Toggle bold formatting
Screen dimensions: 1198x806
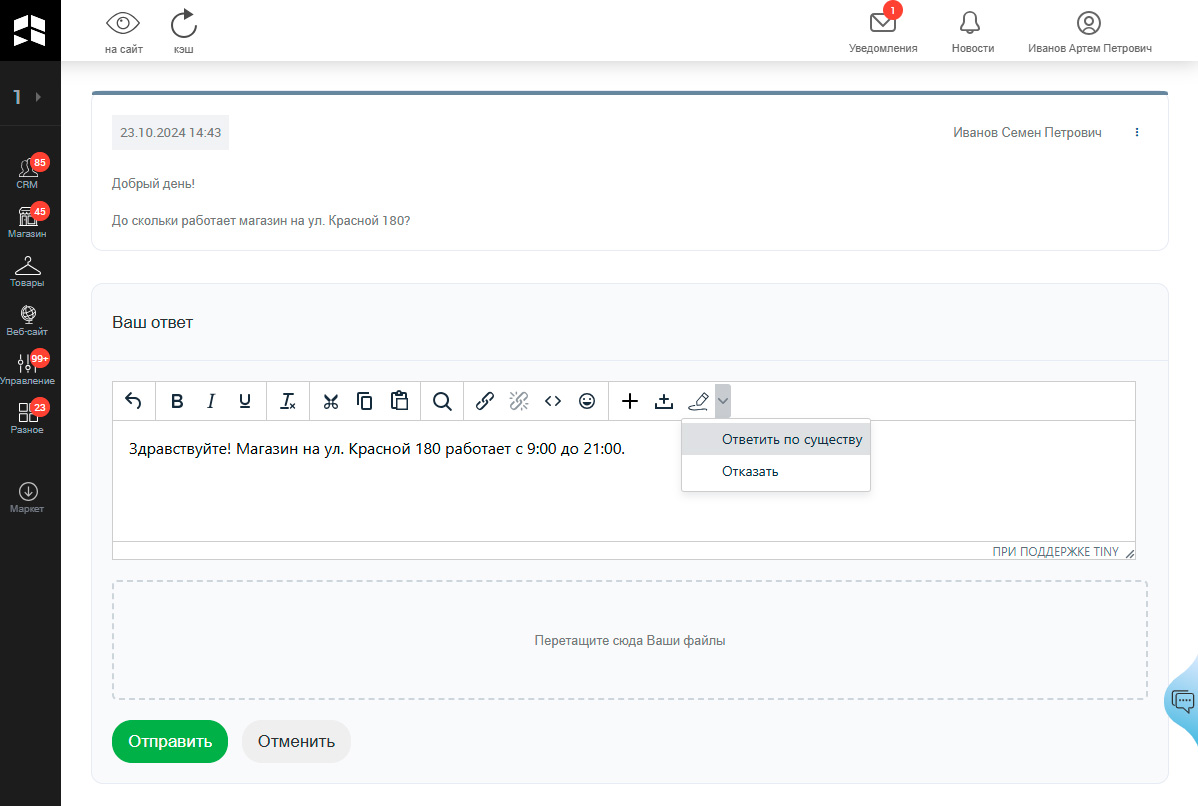coord(177,401)
